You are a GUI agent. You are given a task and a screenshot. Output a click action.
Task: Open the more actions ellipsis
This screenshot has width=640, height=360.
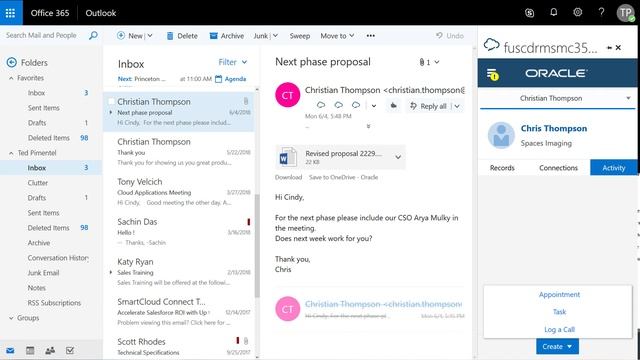(x=371, y=36)
